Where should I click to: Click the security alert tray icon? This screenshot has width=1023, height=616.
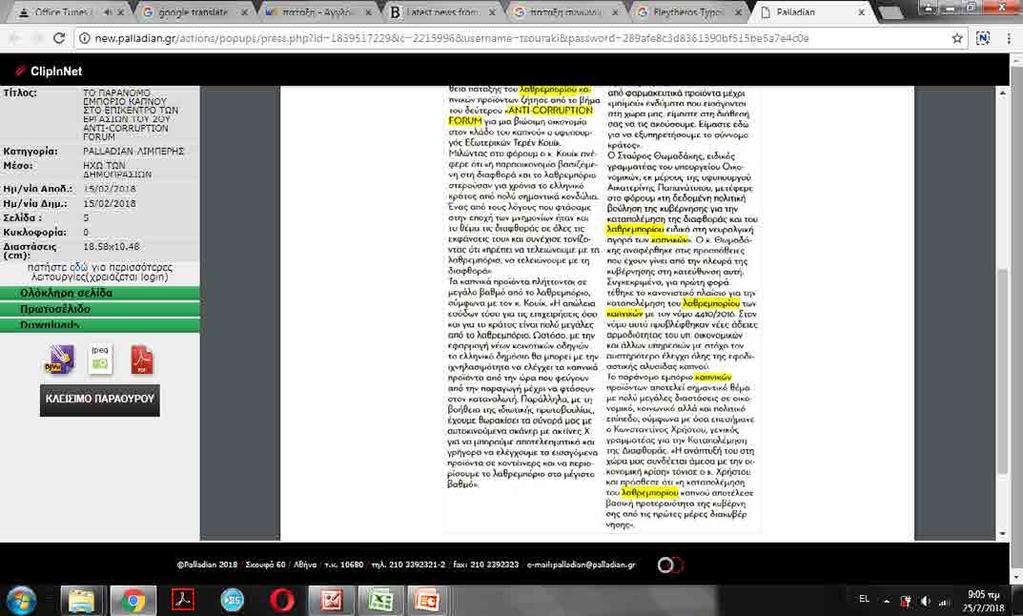(906, 601)
